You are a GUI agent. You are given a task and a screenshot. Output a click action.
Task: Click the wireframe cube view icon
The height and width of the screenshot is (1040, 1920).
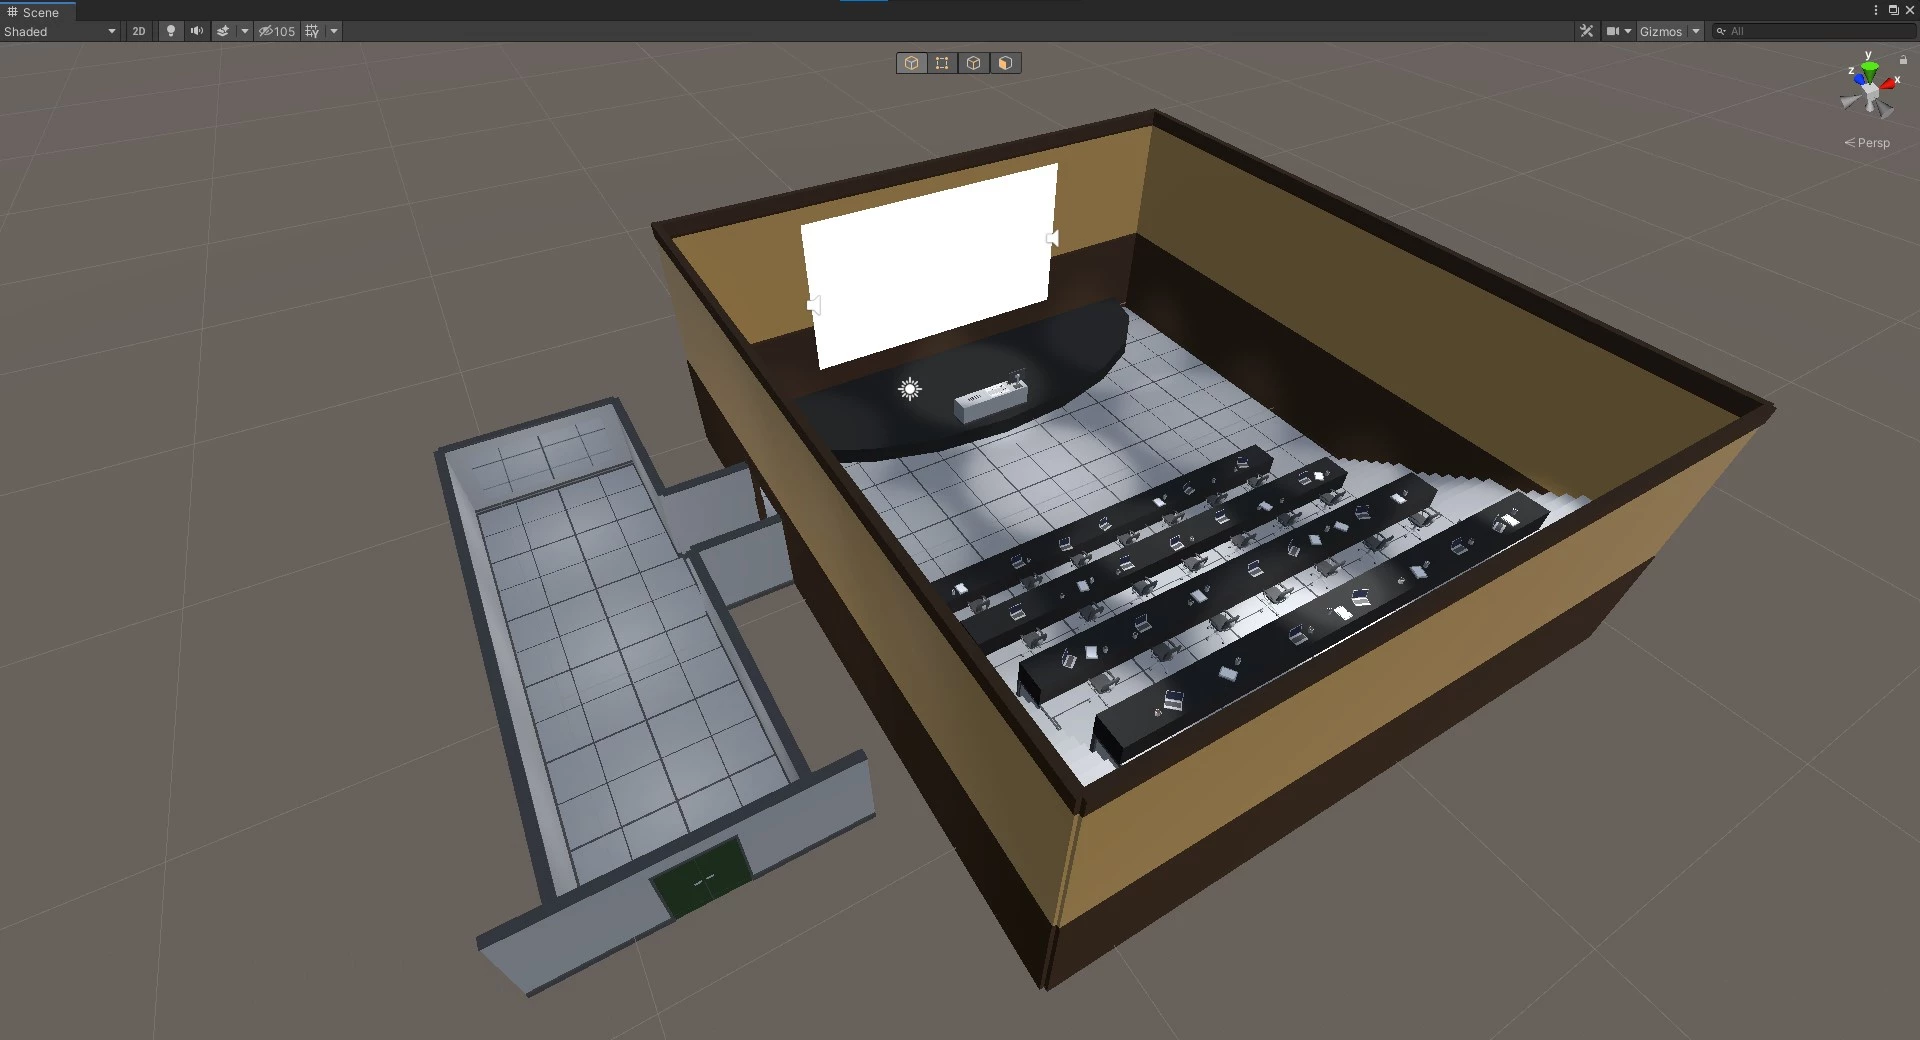click(973, 62)
